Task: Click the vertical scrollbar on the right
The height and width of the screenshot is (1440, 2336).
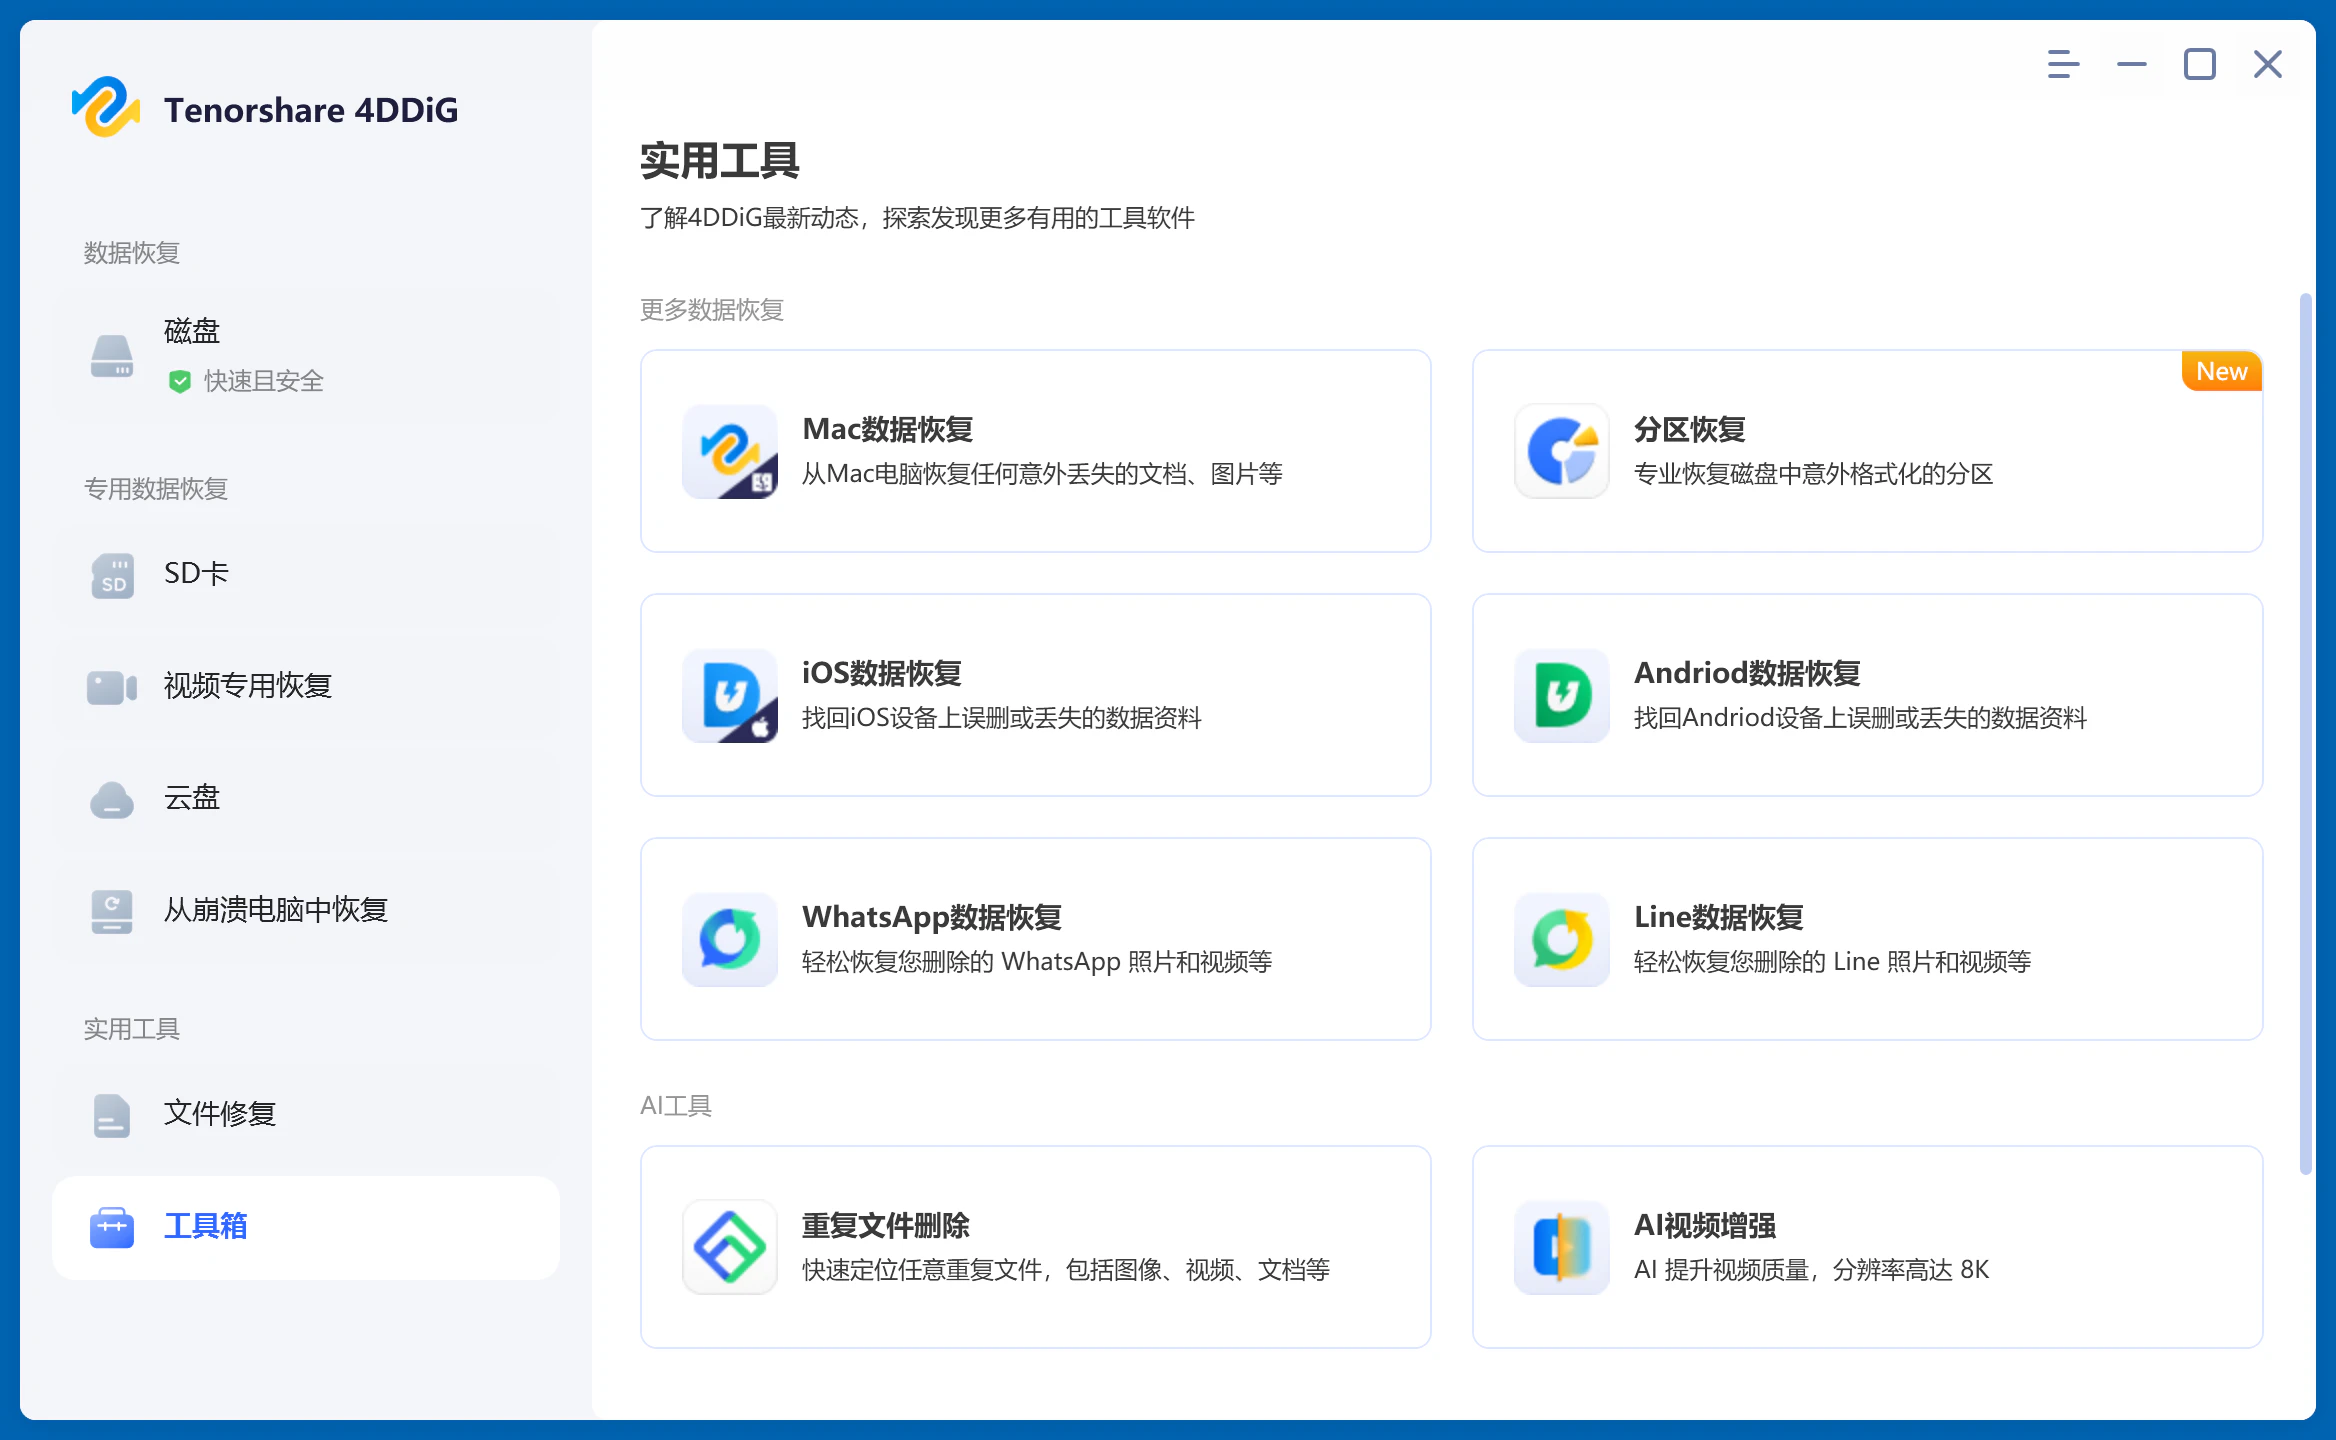Action: (x=2305, y=734)
